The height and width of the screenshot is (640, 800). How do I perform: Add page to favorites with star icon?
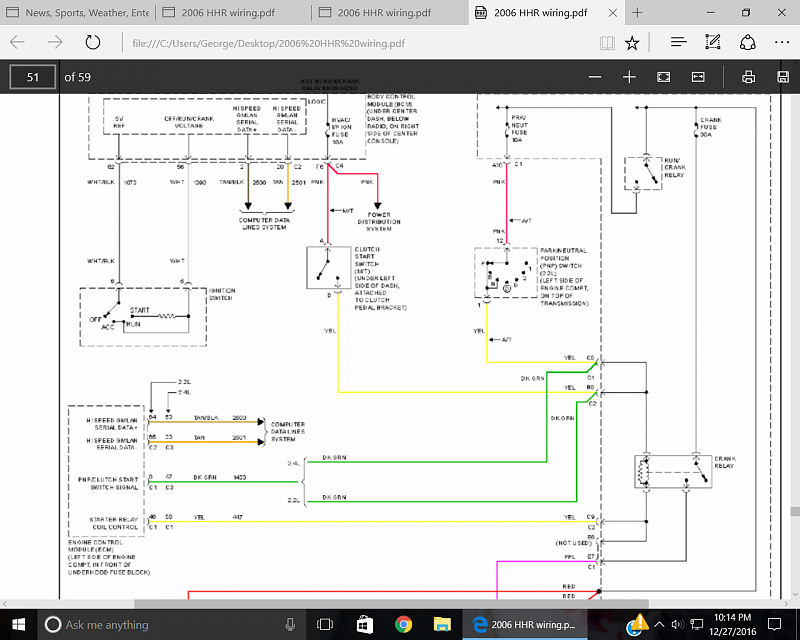632,43
